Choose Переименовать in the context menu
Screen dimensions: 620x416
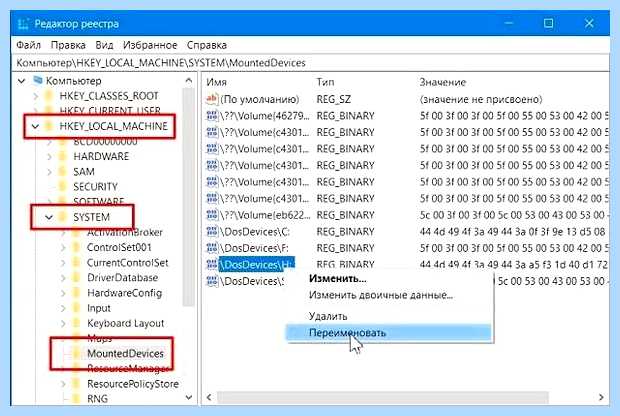point(389,333)
